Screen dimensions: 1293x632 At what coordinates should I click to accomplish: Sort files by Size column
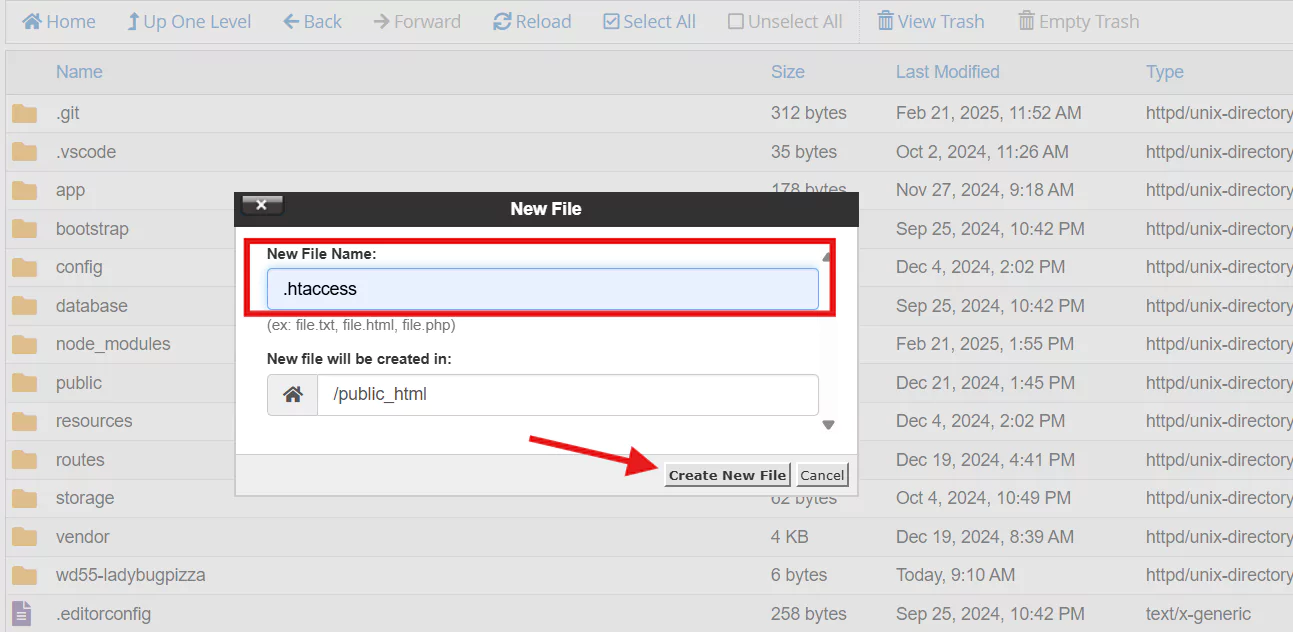(x=787, y=72)
